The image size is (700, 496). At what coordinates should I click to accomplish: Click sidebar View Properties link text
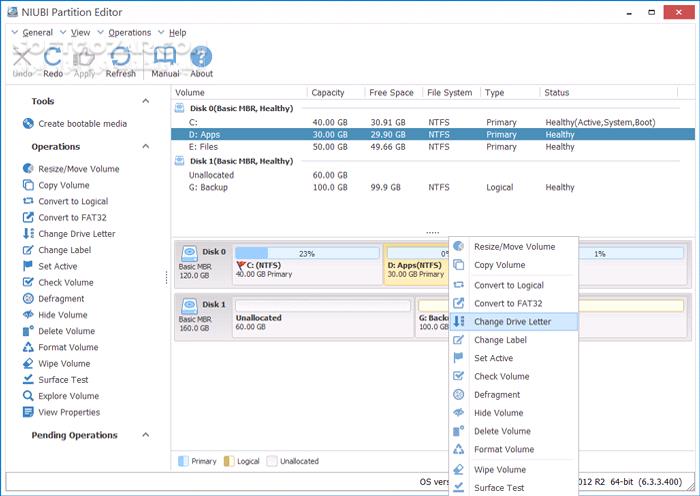[x=69, y=413]
